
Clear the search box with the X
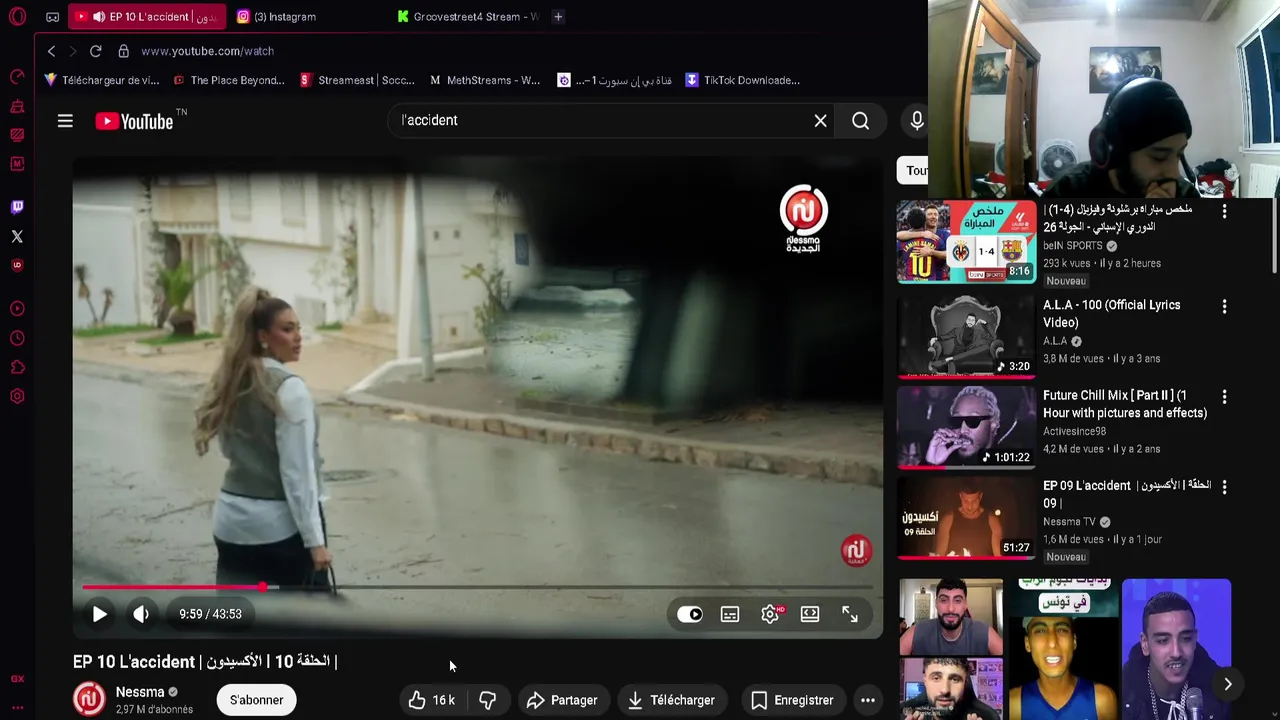[x=820, y=121]
